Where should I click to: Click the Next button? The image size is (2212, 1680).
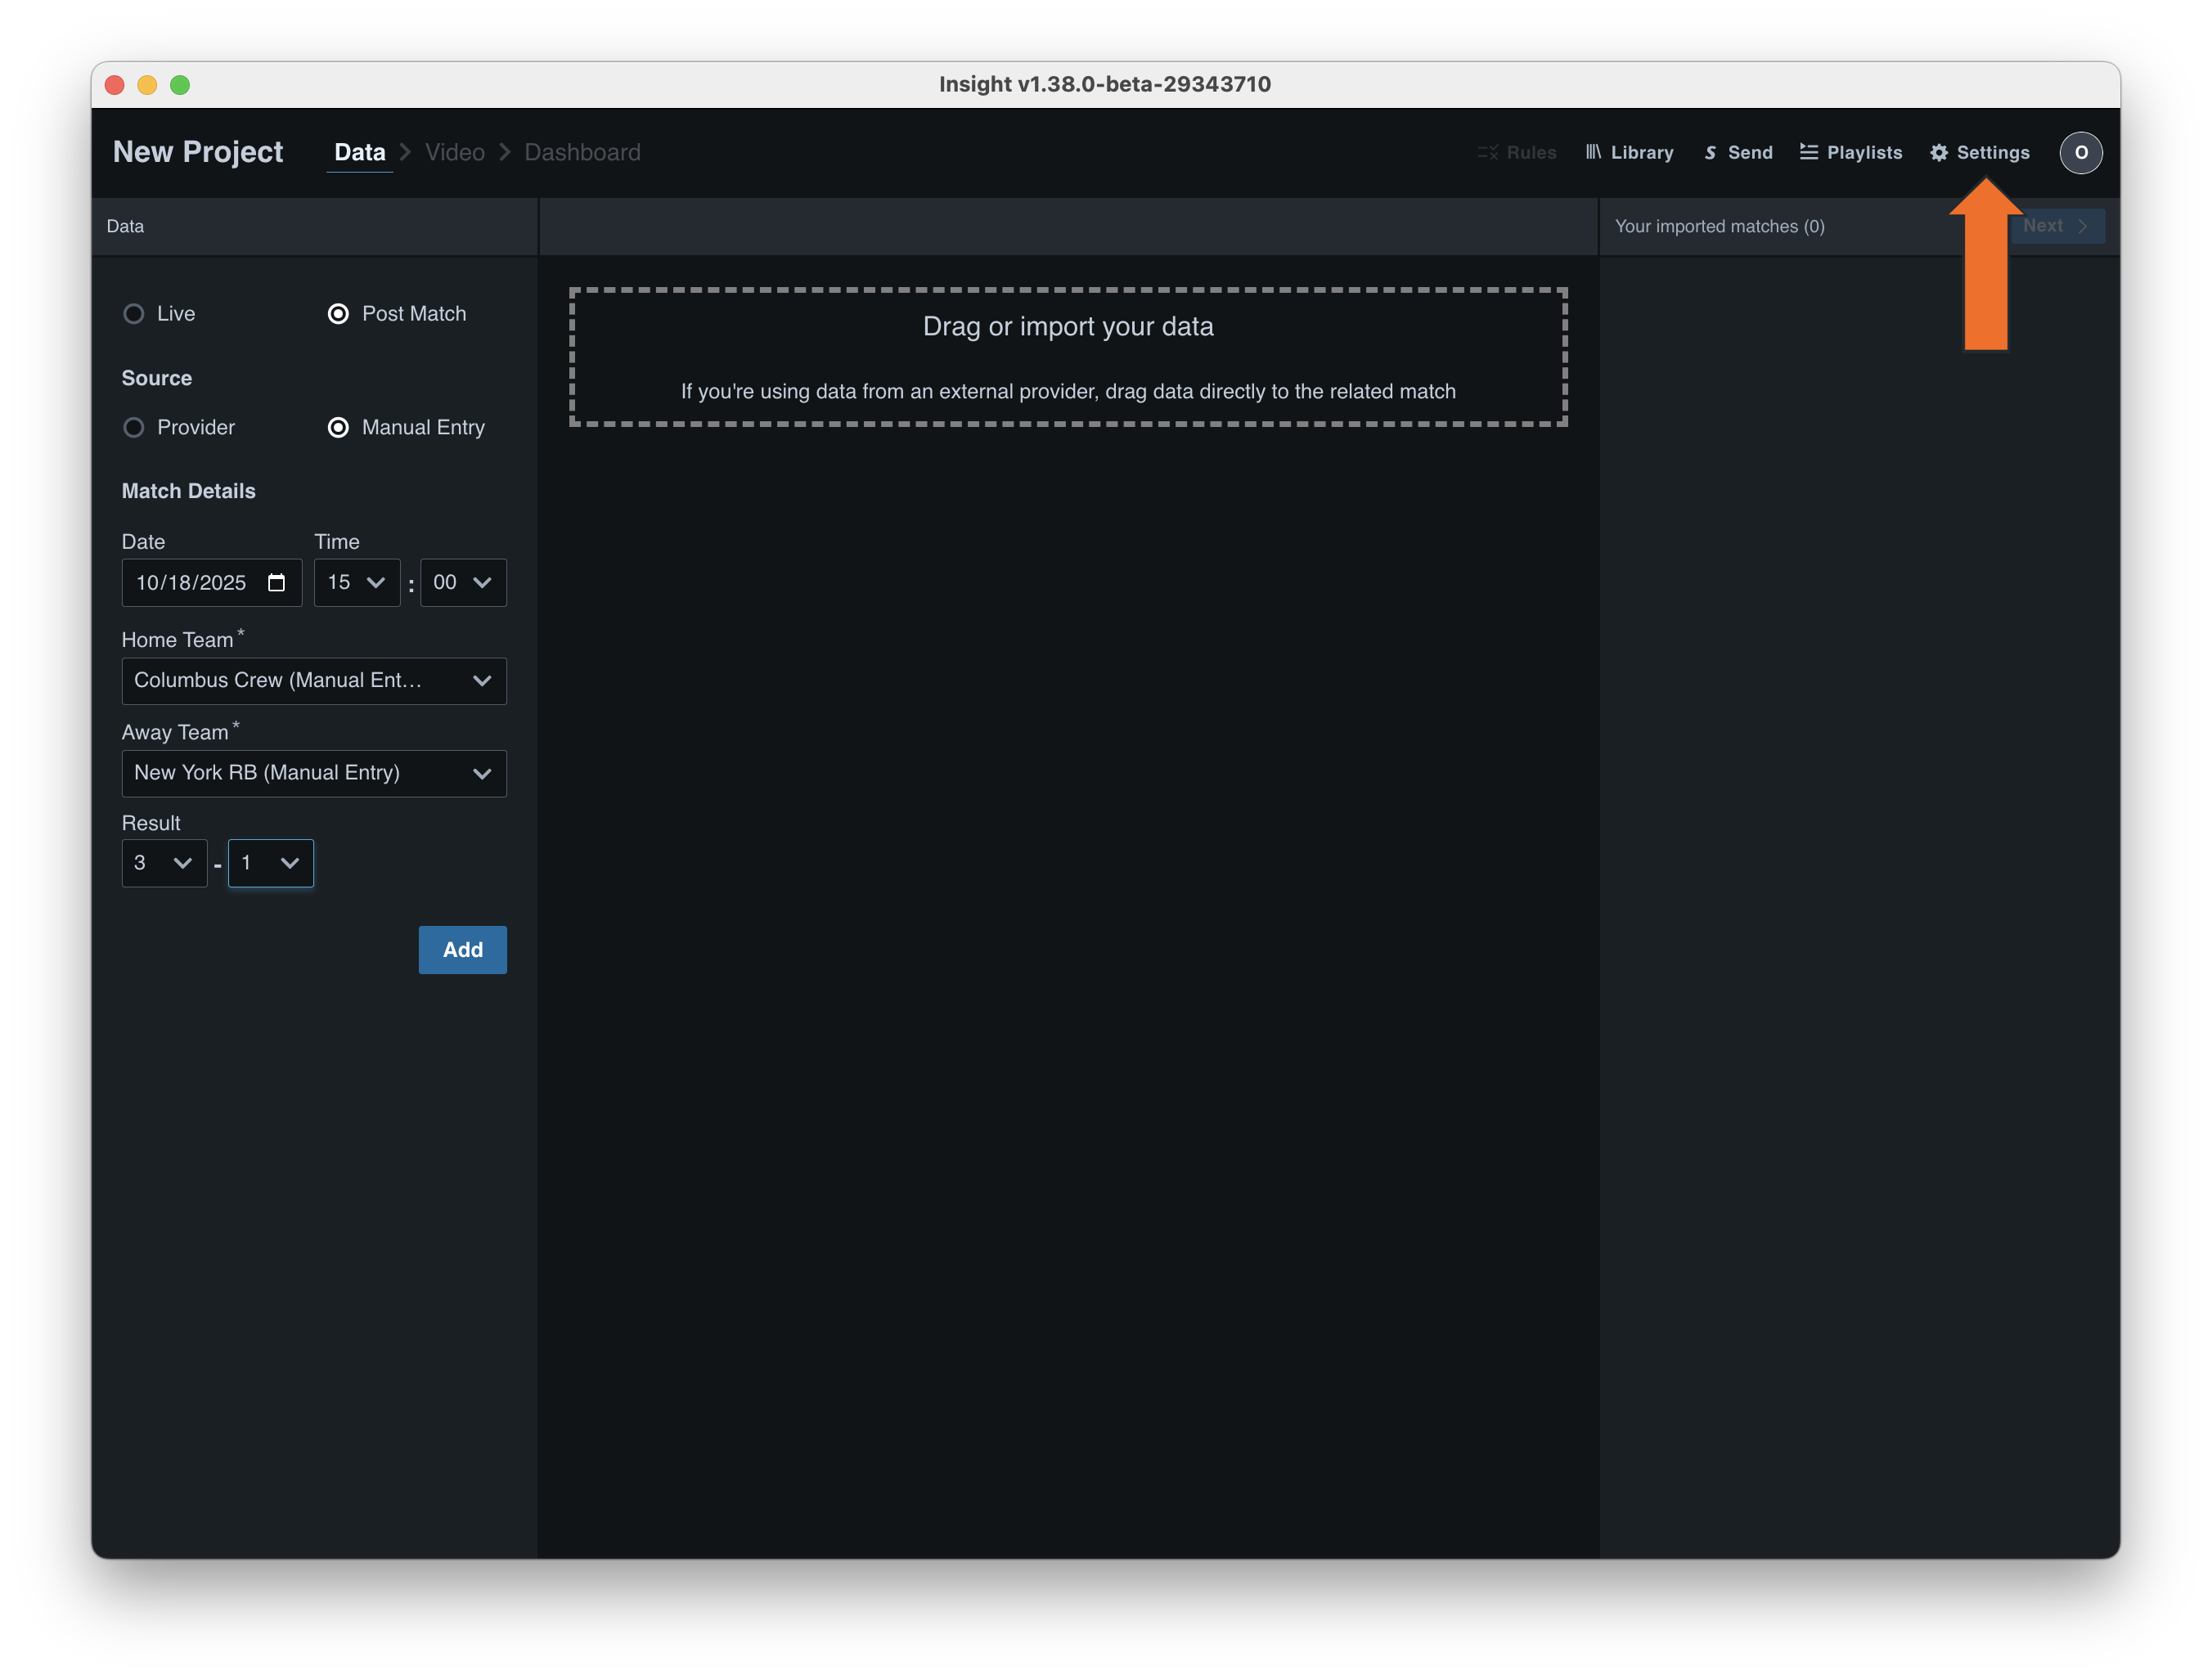(x=2057, y=226)
